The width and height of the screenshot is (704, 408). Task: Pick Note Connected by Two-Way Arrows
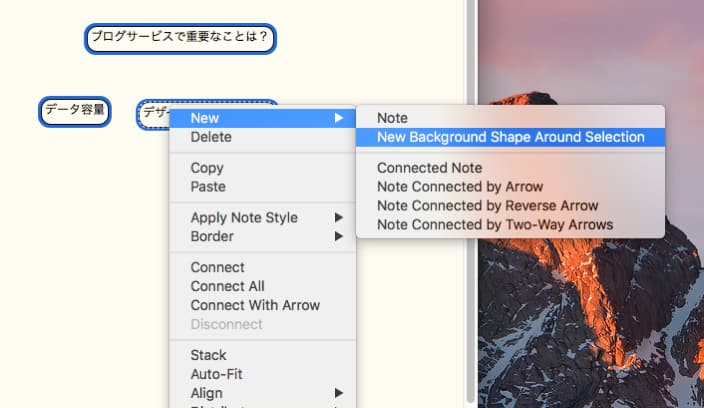coord(510,224)
